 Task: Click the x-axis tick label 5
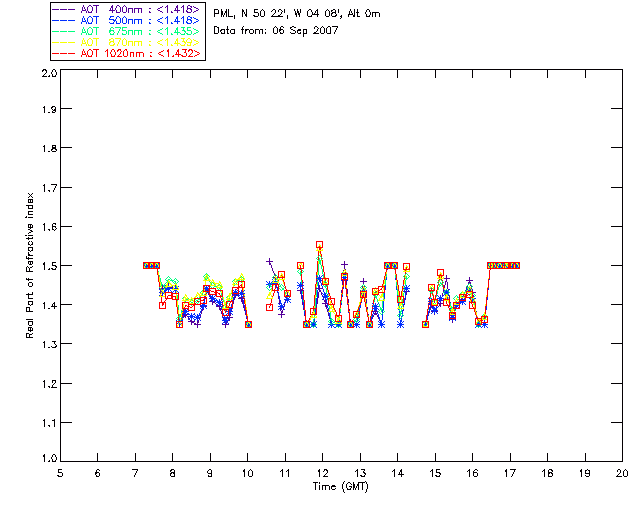pyautogui.click(x=60, y=473)
